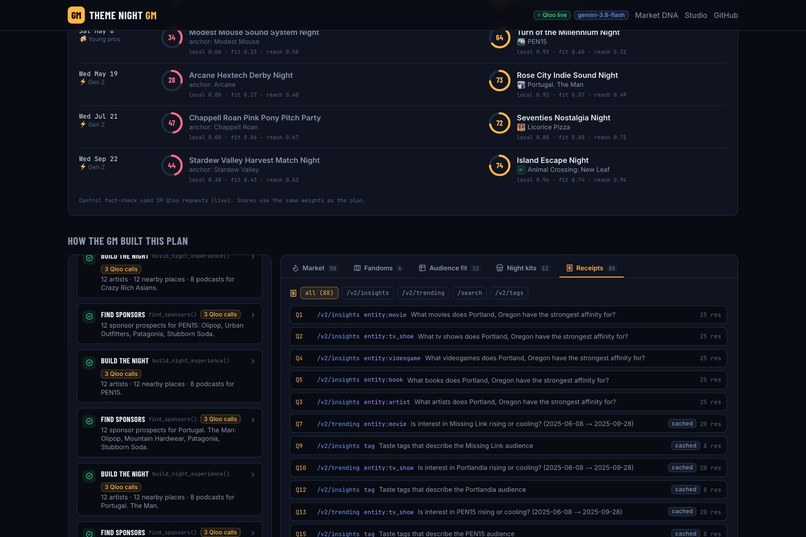Click the Animal Crossing: New Leaf thumbnail
Viewport: 806px width, 537px height.
521,170
